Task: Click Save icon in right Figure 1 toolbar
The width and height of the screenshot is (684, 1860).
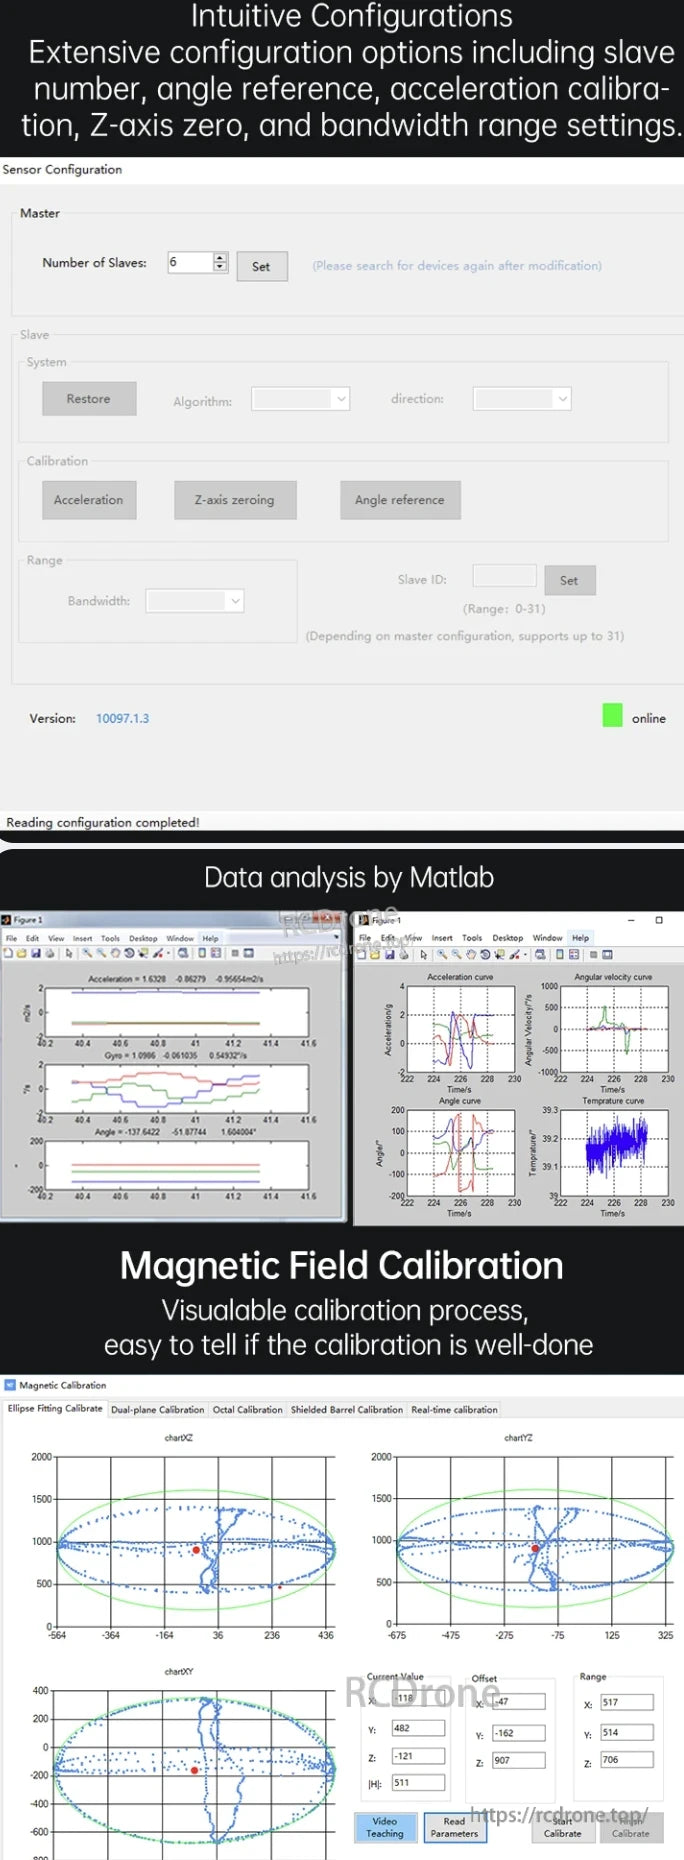Action: pyautogui.click(x=390, y=955)
